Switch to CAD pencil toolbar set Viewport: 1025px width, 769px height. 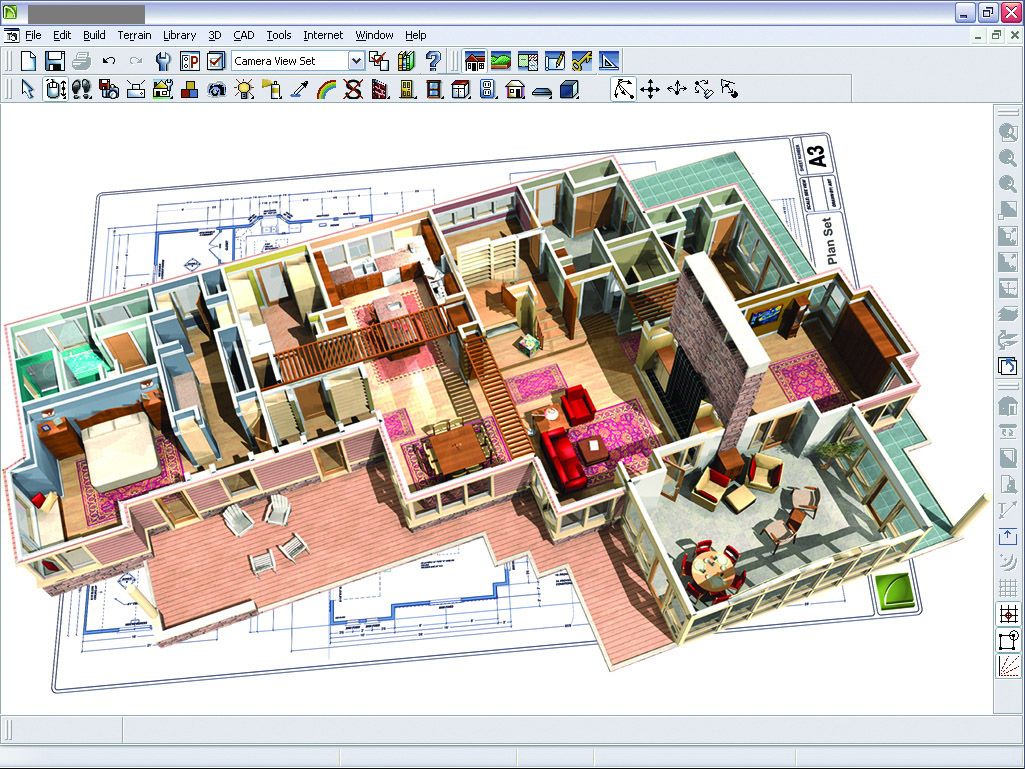click(554, 61)
